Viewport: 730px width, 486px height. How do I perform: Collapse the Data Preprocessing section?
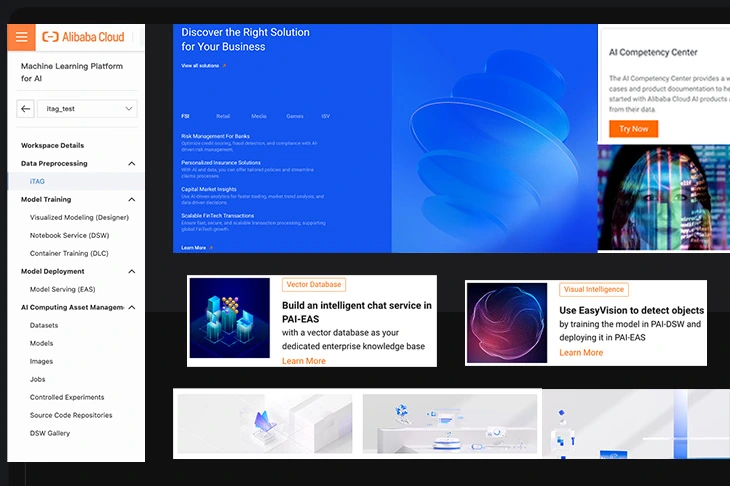tap(131, 163)
